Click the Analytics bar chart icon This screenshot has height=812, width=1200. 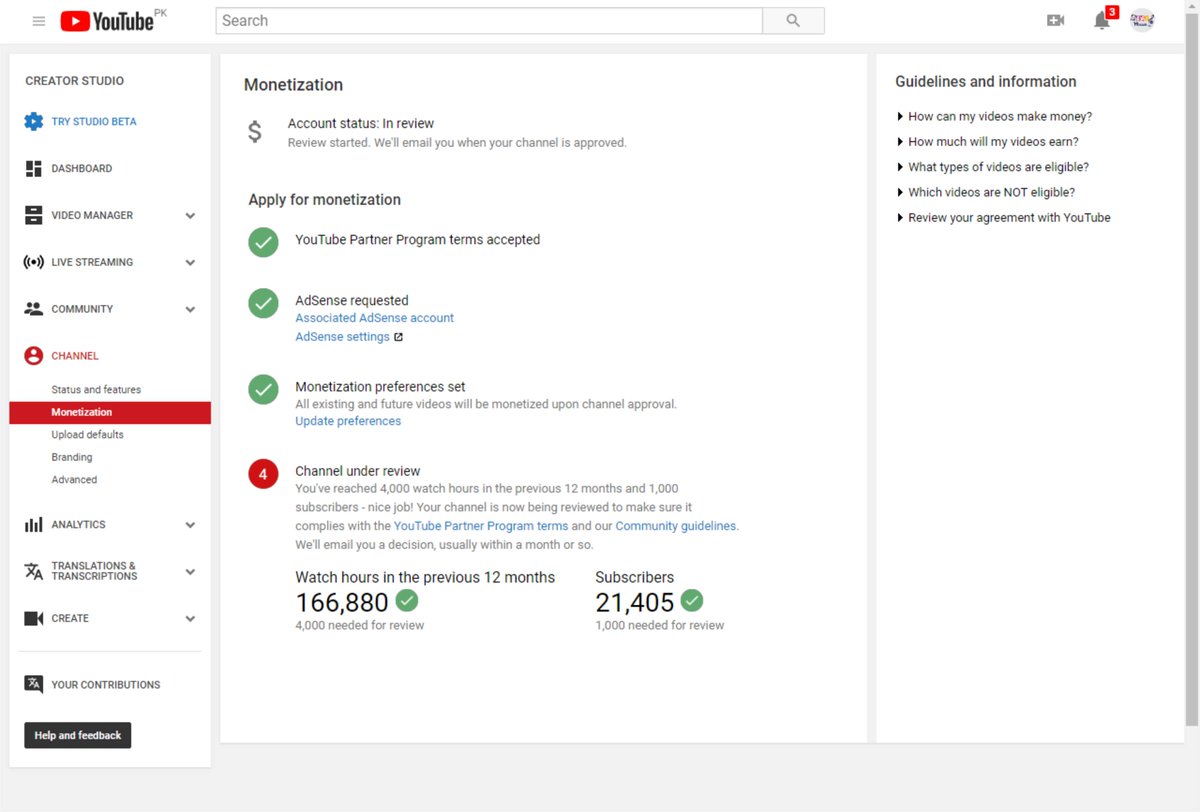pyautogui.click(x=34, y=524)
